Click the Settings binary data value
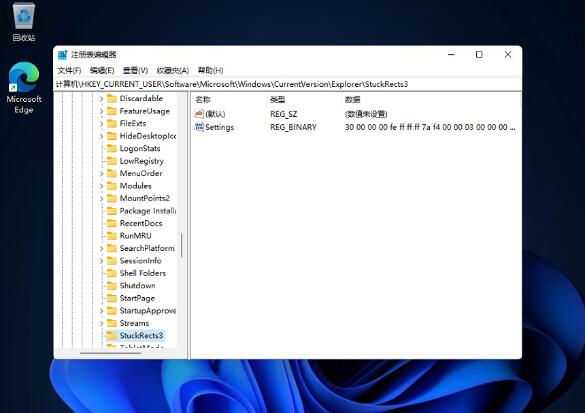The image size is (585, 413). point(430,127)
